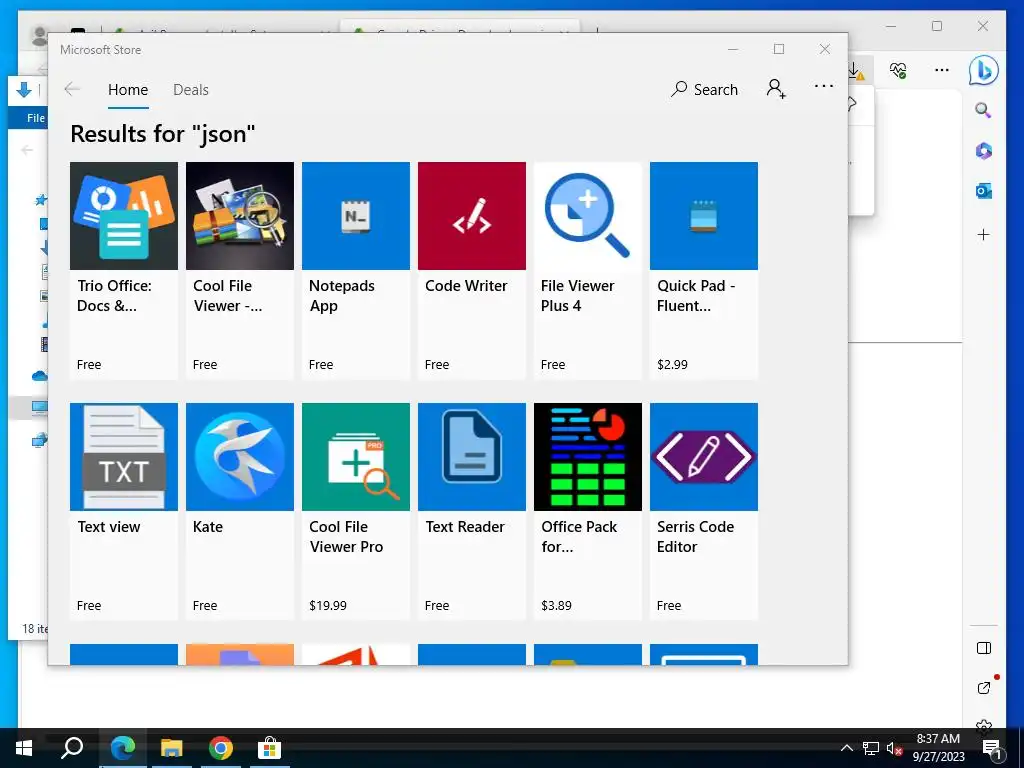1024x768 pixels.
Task: Open the Code Writer app icon
Action: point(472,216)
